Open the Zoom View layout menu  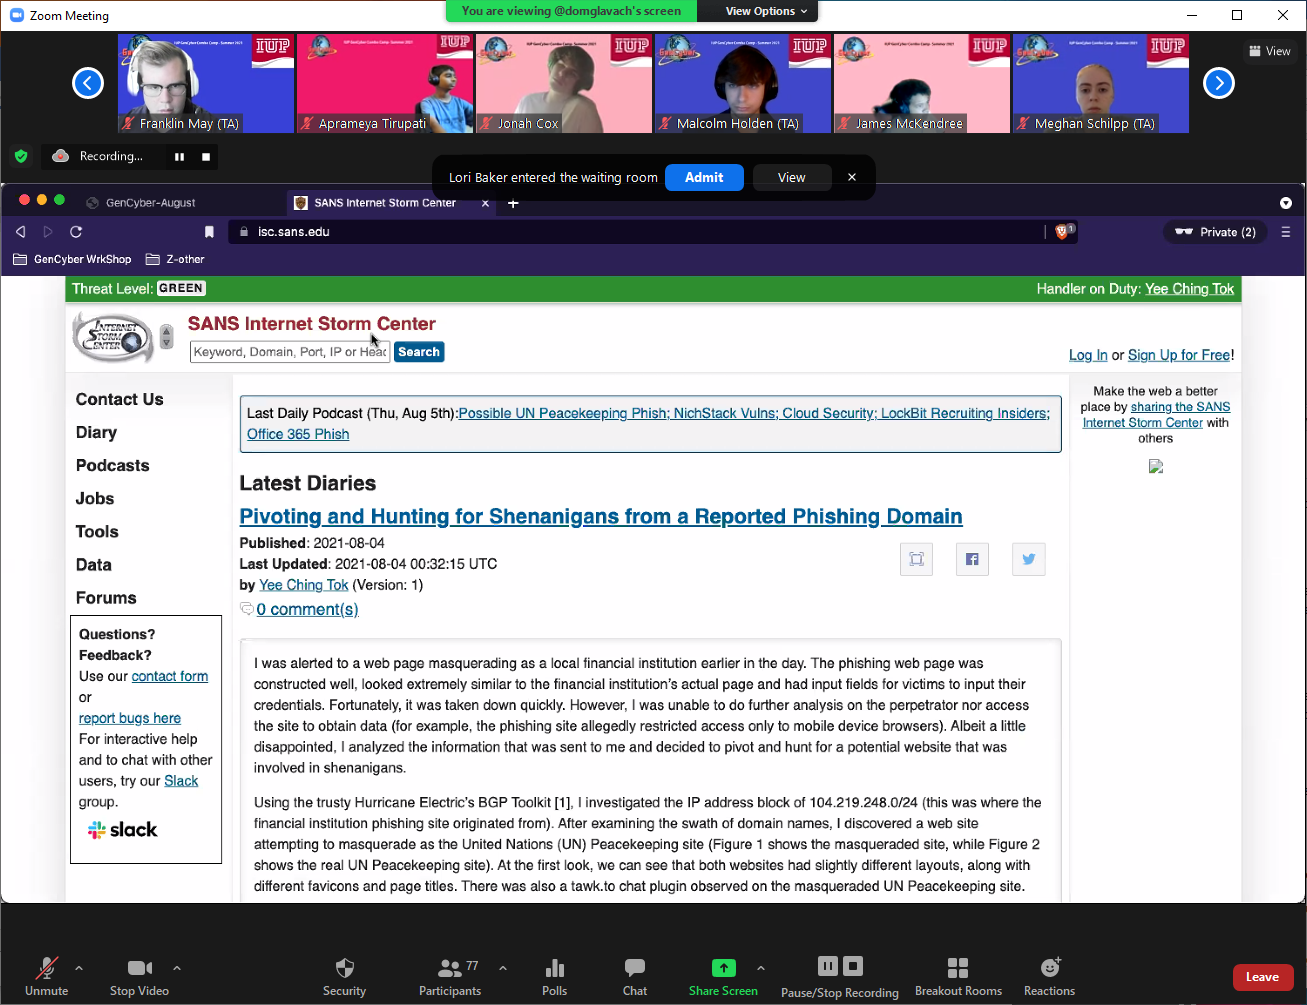(1270, 51)
